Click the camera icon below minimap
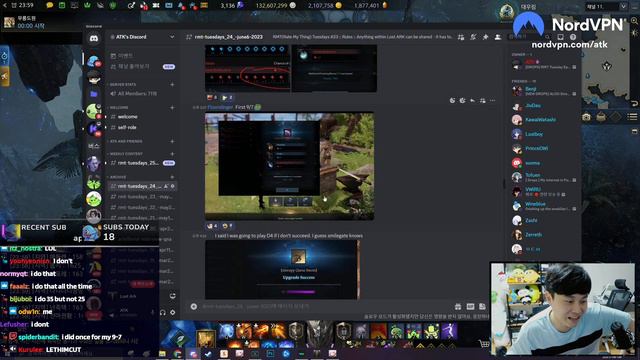 point(587,117)
